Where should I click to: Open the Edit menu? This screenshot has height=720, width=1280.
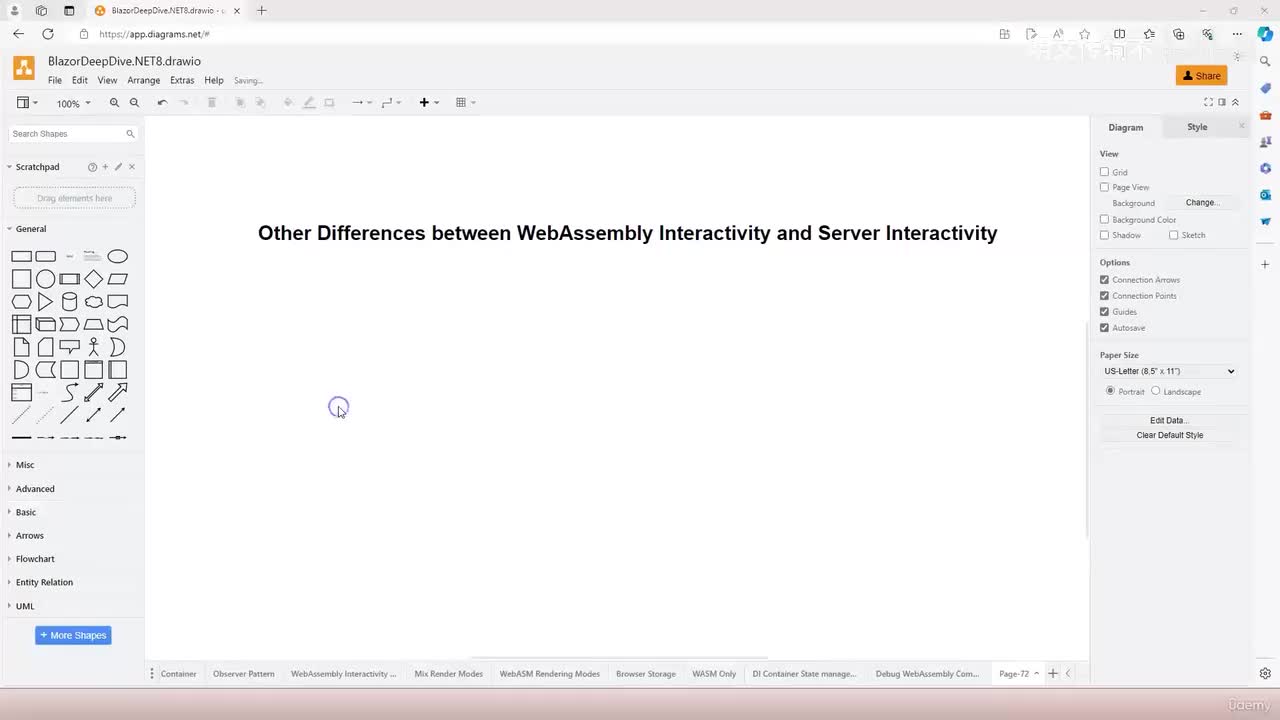click(x=80, y=80)
